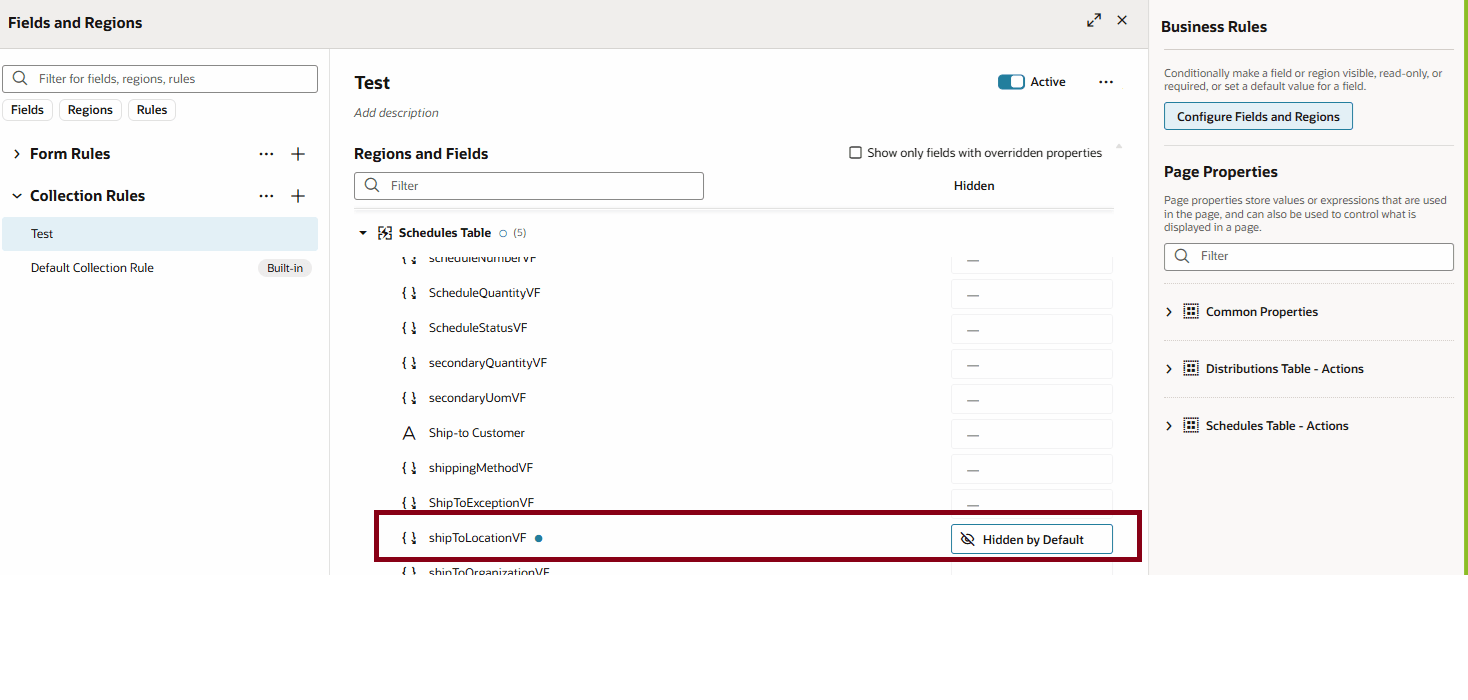Expand Schedules Table - Actions
Screen dimensions: 1468x700
coord(1169,426)
